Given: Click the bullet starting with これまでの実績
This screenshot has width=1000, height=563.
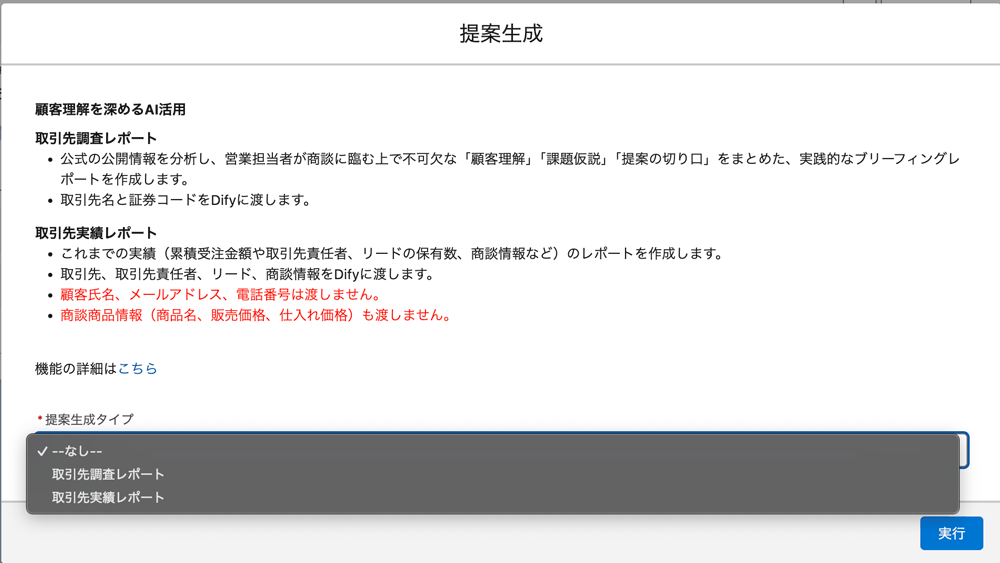Looking at the screenshot, I should point(393,254).
